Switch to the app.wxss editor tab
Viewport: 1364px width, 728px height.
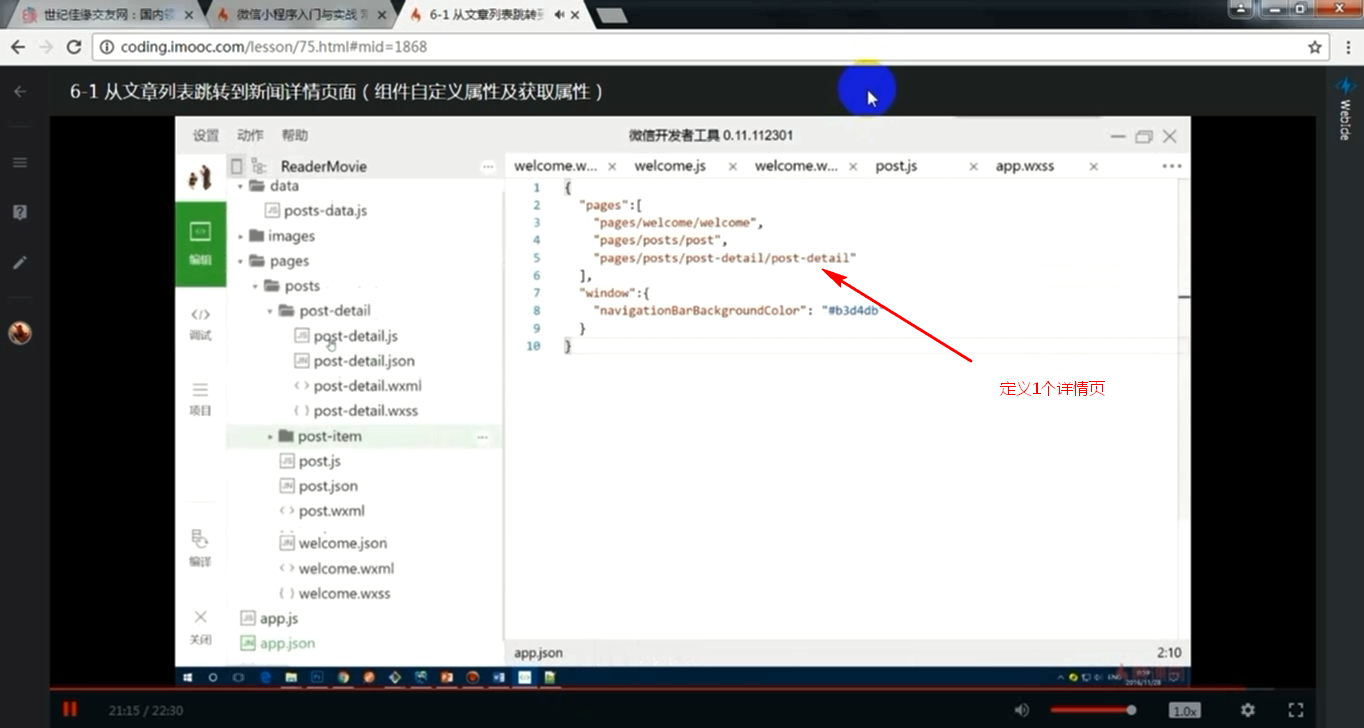click(x=1025, y=166)
